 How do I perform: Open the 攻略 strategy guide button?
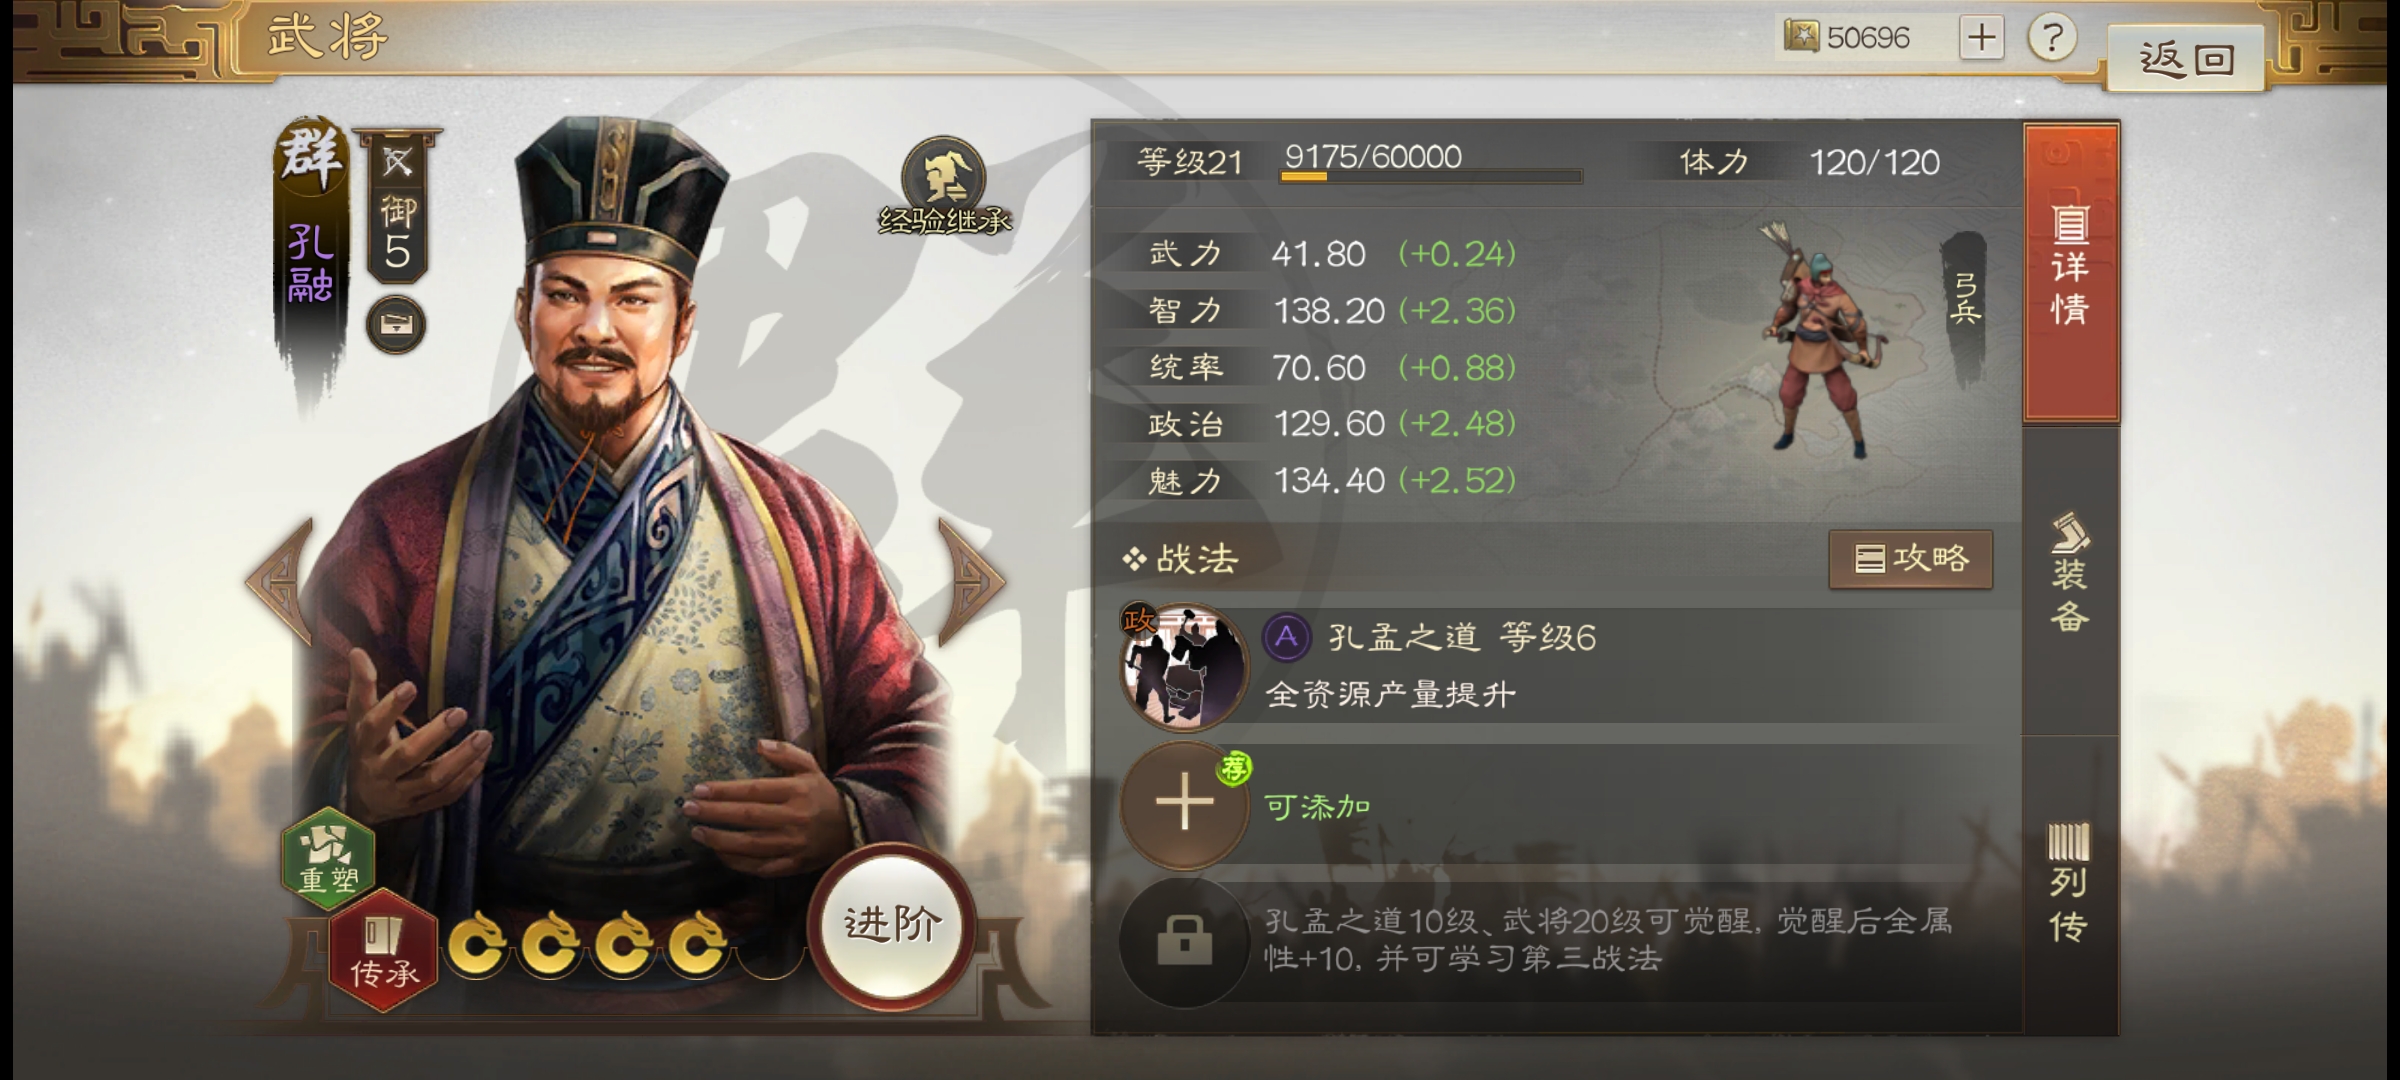point(1911,559)
